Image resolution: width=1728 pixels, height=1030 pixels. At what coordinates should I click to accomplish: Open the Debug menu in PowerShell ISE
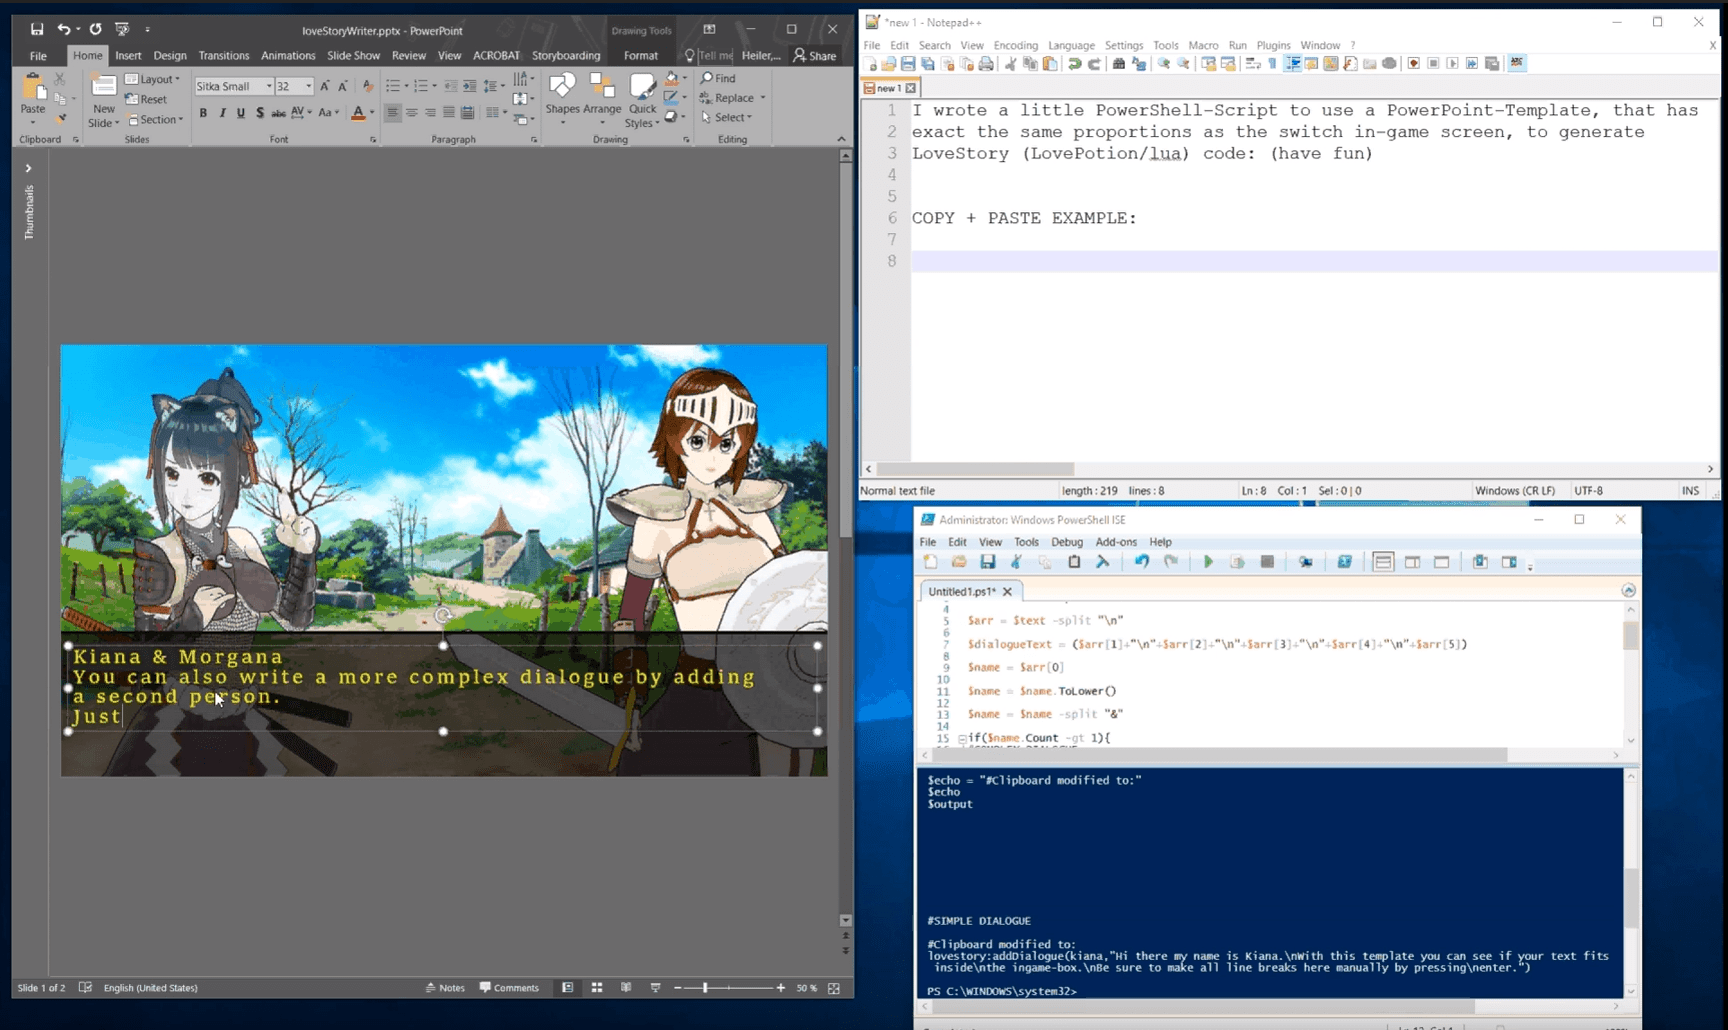pyautogui.click(x=1066, y=542)
